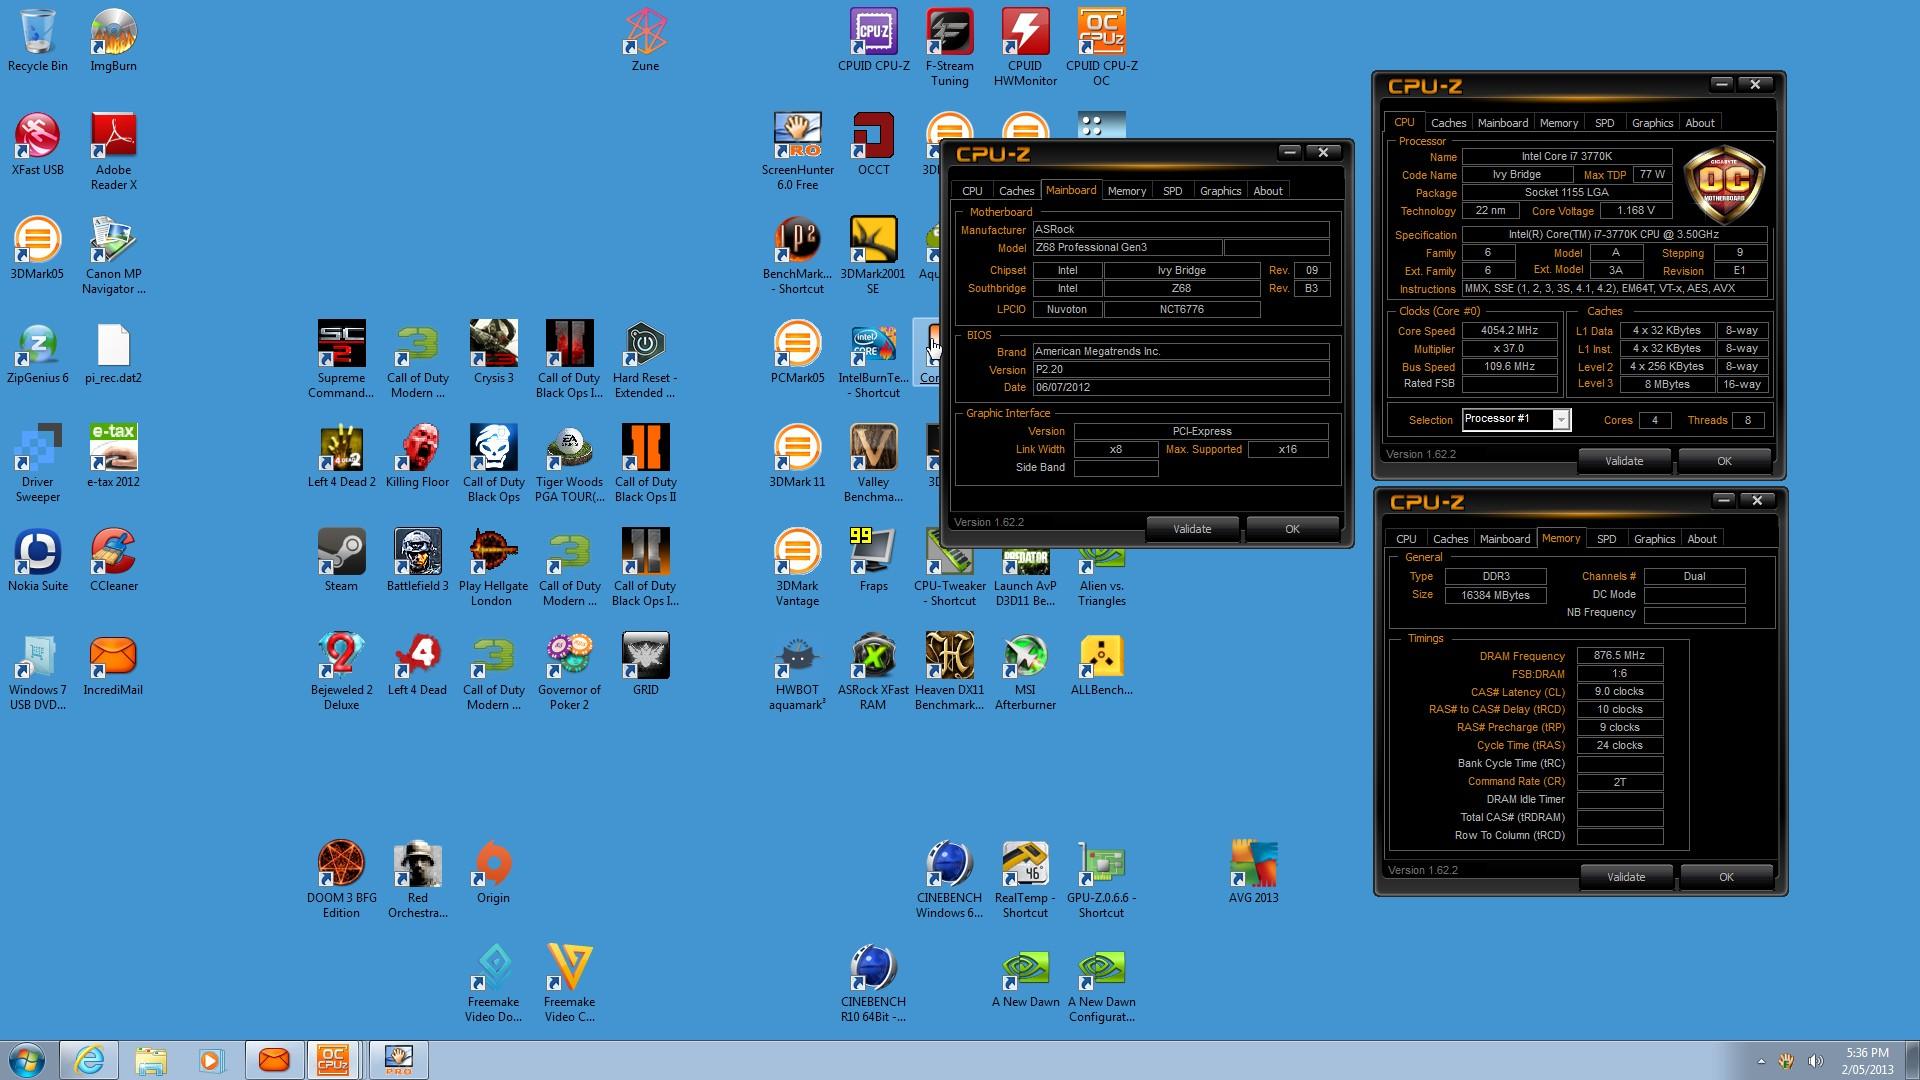Open 3DMark 11 desktop shortcut

797,456
